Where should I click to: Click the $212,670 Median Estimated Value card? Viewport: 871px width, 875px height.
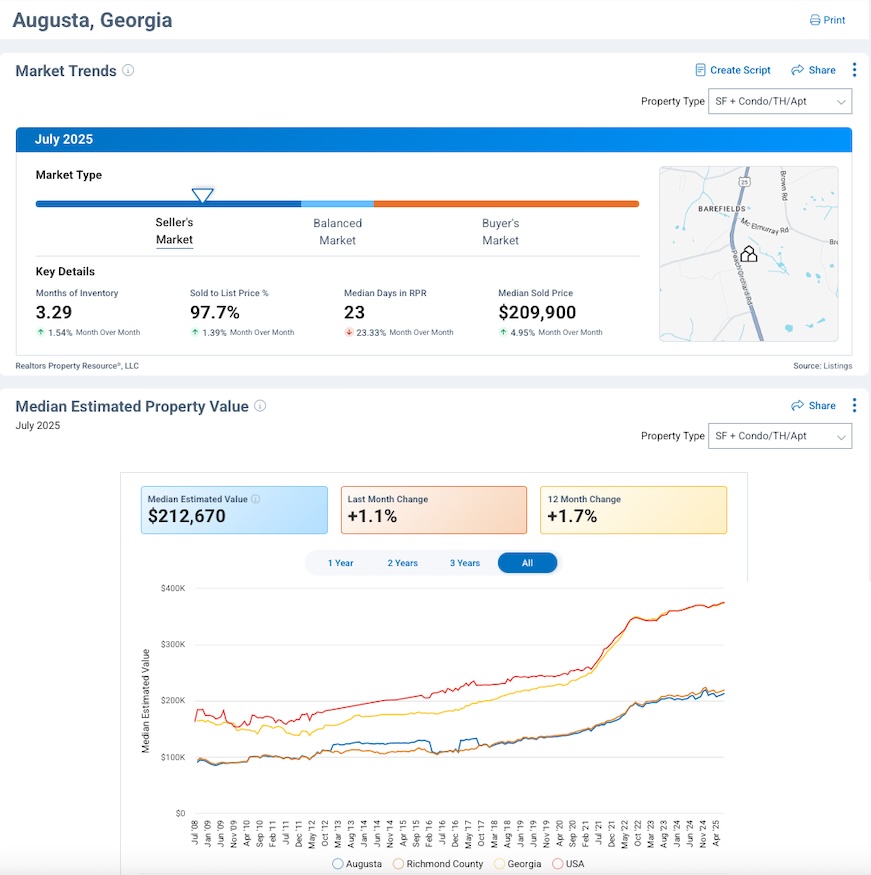[234, 510]
